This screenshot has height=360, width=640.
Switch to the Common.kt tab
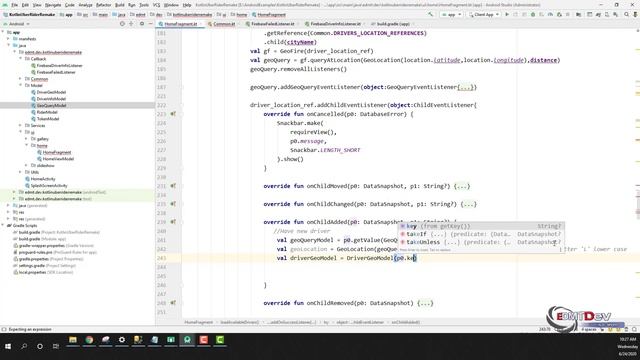pyautogui.click(x=224, y=24)
